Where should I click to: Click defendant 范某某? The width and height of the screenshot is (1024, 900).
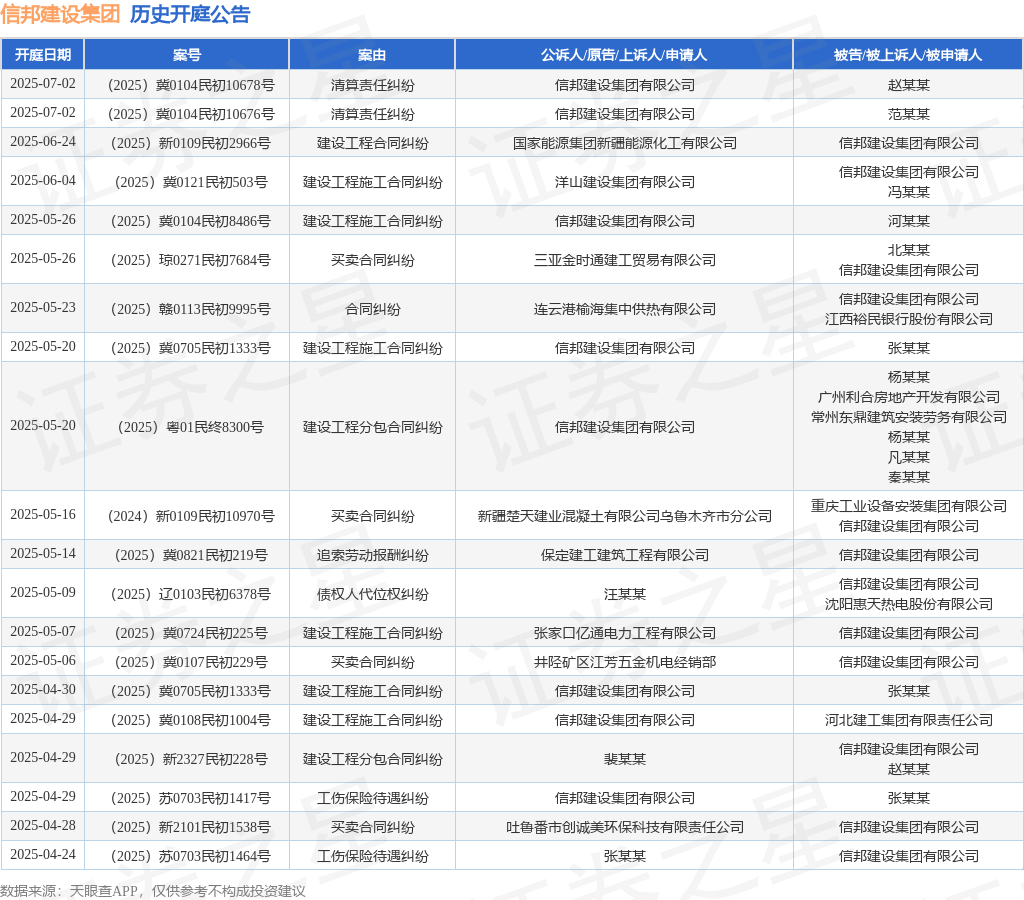tap(908, 114)
